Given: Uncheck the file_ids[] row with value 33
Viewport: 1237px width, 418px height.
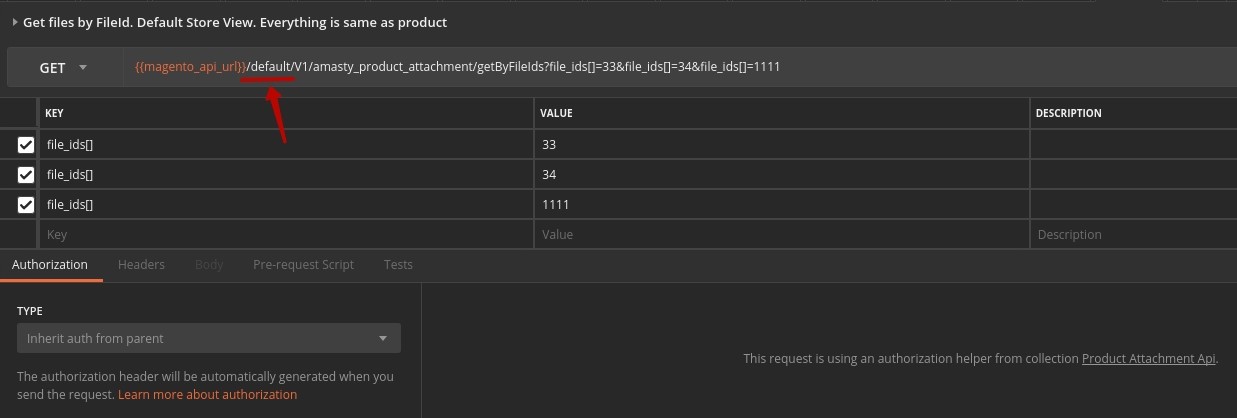Looking at the screenshot, I should (x=26, y=145).
